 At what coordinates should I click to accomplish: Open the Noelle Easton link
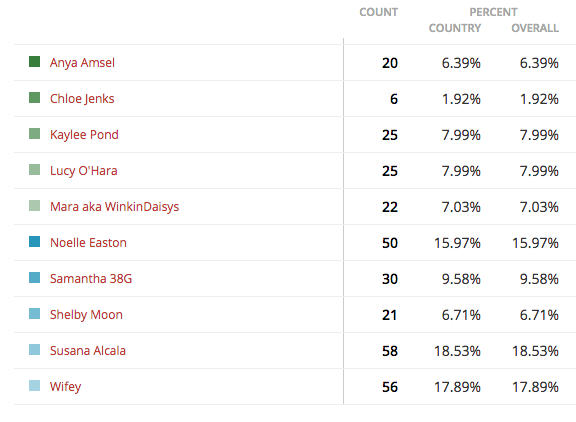coord(88,243)
